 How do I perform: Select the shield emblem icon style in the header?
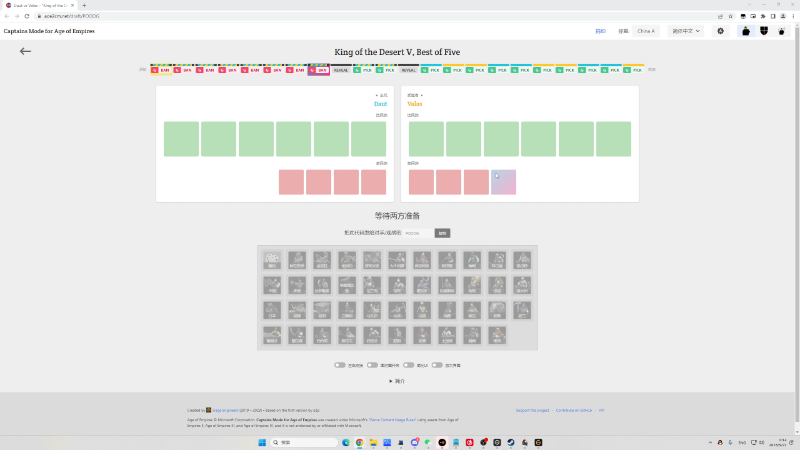(x=764, y=31)
